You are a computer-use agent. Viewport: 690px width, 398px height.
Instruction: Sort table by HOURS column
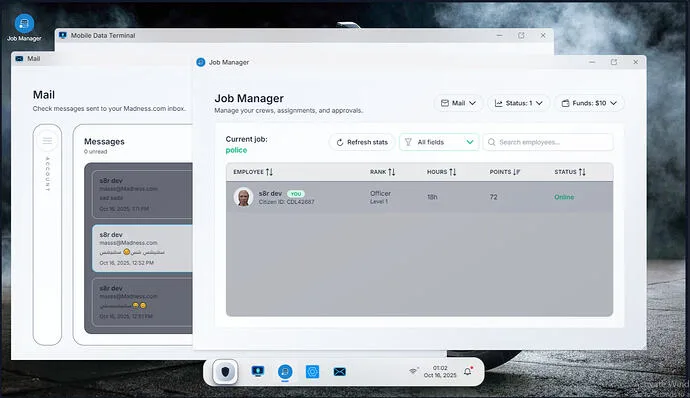point(441,172)
